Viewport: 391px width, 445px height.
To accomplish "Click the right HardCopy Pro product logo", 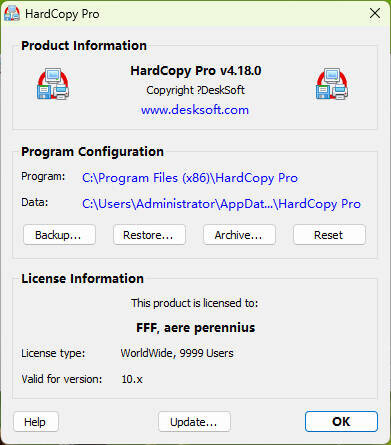I will [x=332, y=84].
